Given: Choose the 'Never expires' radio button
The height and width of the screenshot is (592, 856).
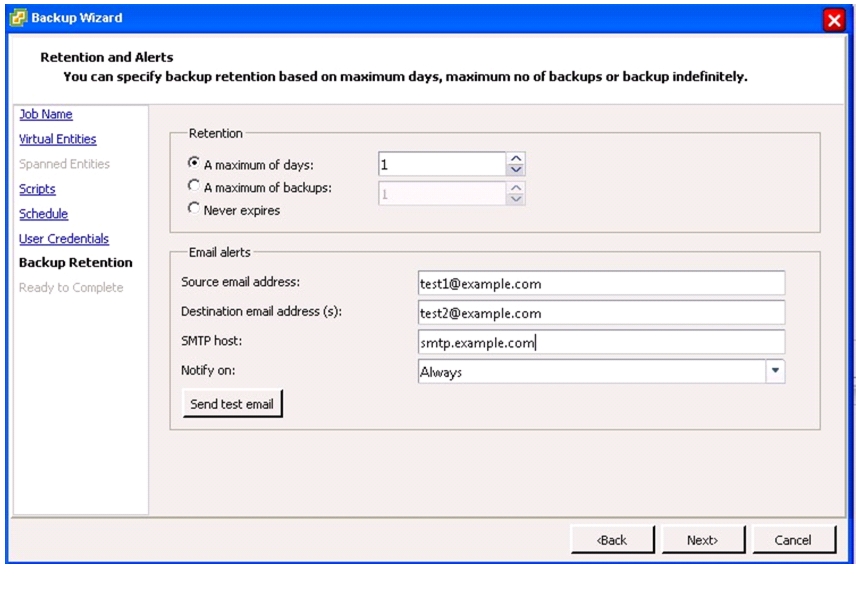Looking at the screenshot, I should pos(194,208).
